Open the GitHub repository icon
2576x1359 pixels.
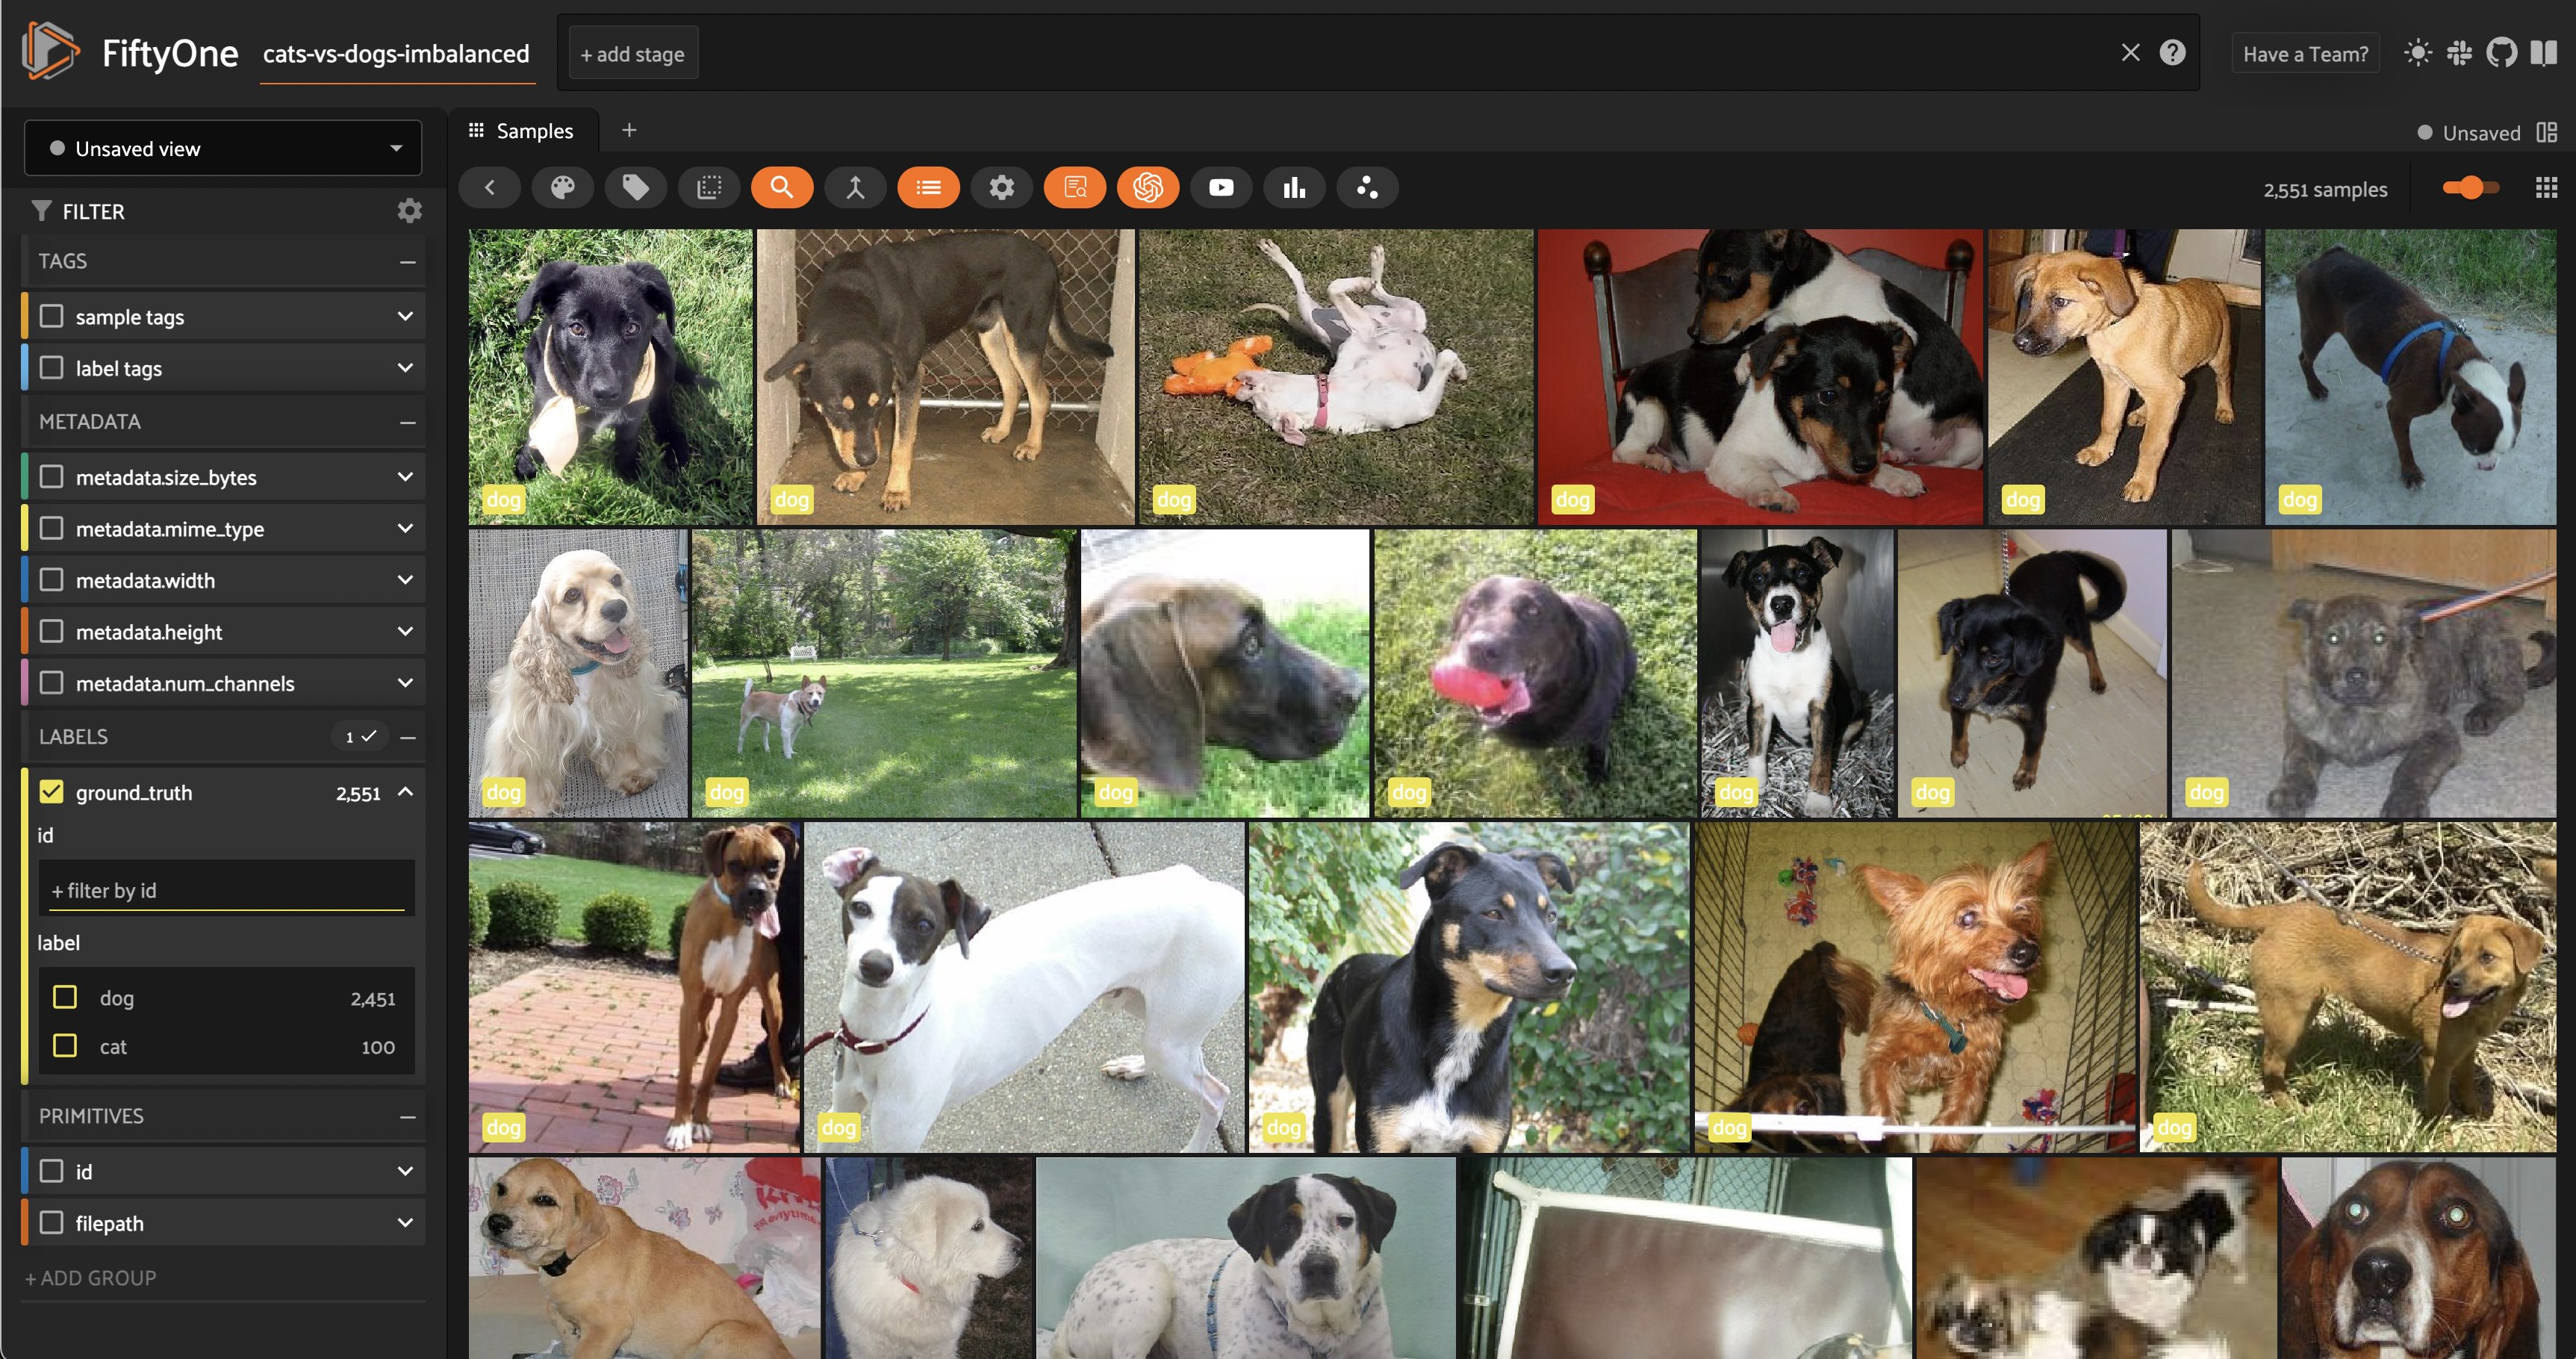[2501, 53]
